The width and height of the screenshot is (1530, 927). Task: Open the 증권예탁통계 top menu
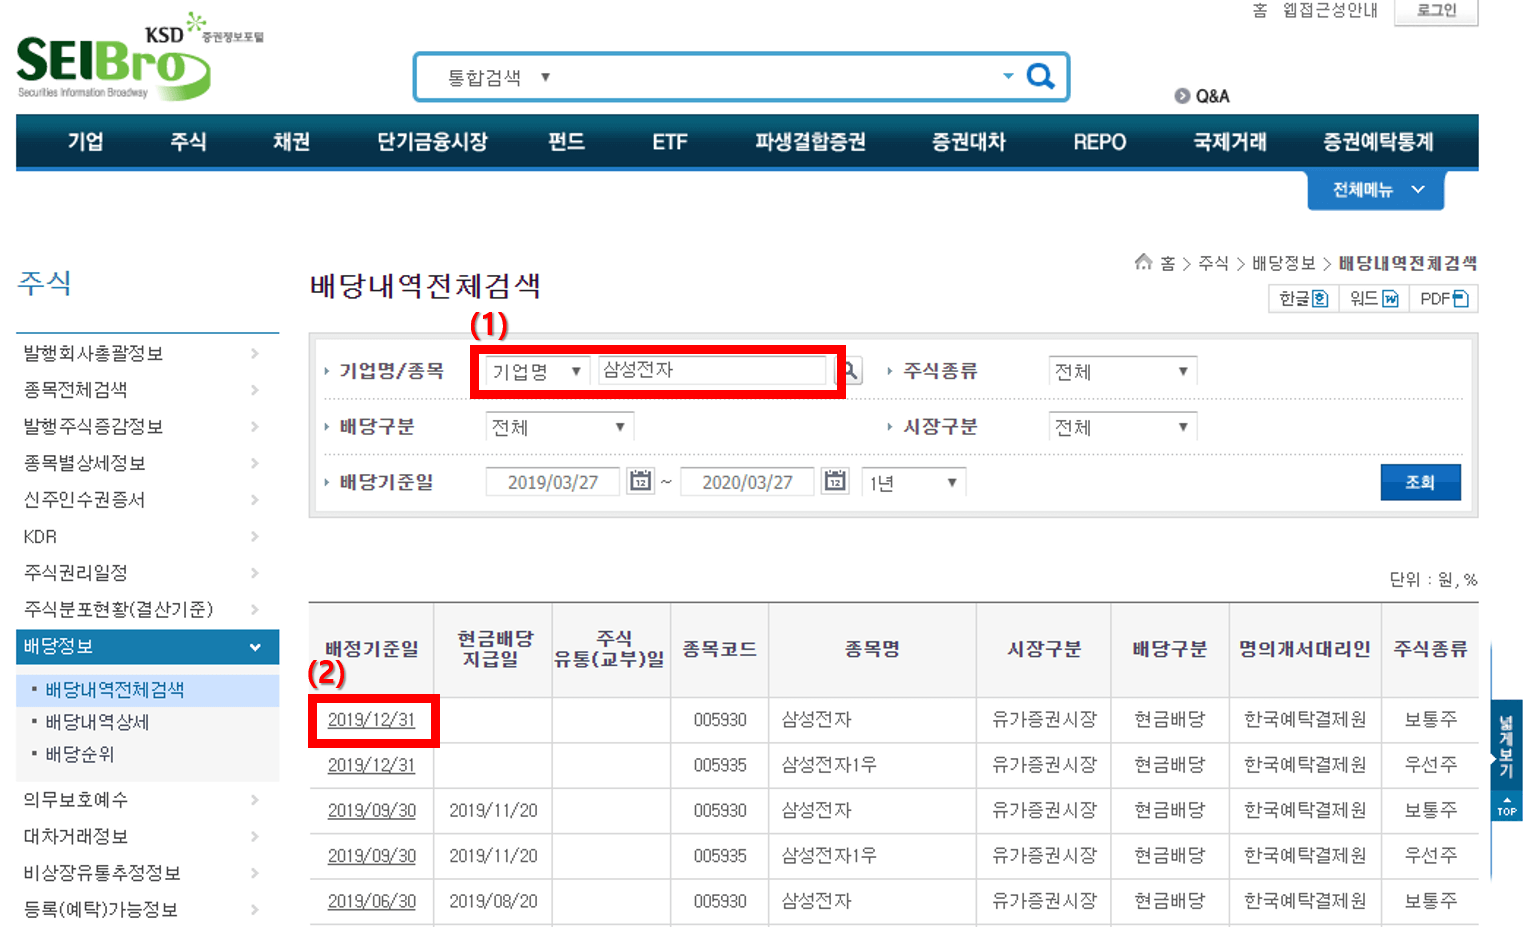[1378, 142]
